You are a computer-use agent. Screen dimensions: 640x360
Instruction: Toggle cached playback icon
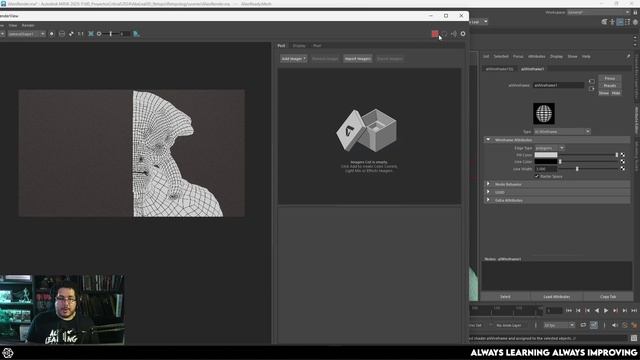coord(594,325)
